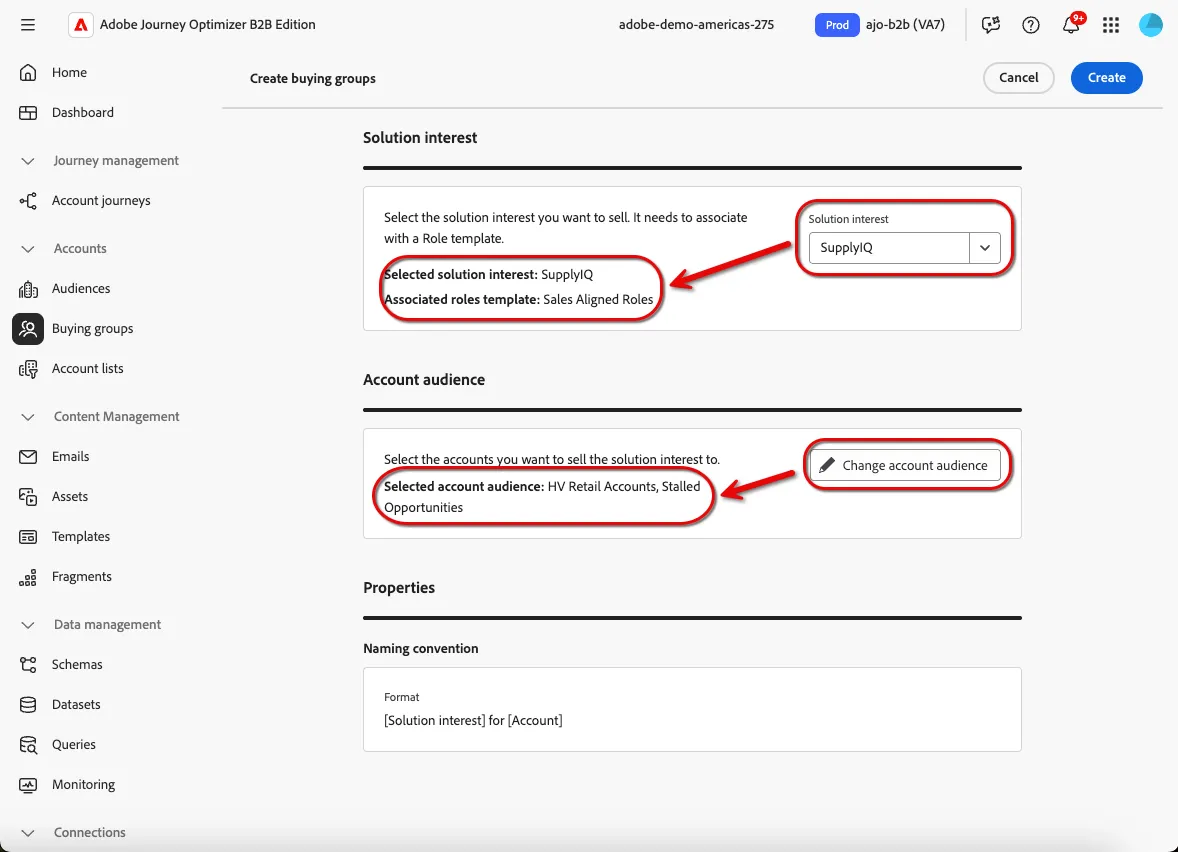
Task: Click the blue Create button
Action: [1107, 78]
